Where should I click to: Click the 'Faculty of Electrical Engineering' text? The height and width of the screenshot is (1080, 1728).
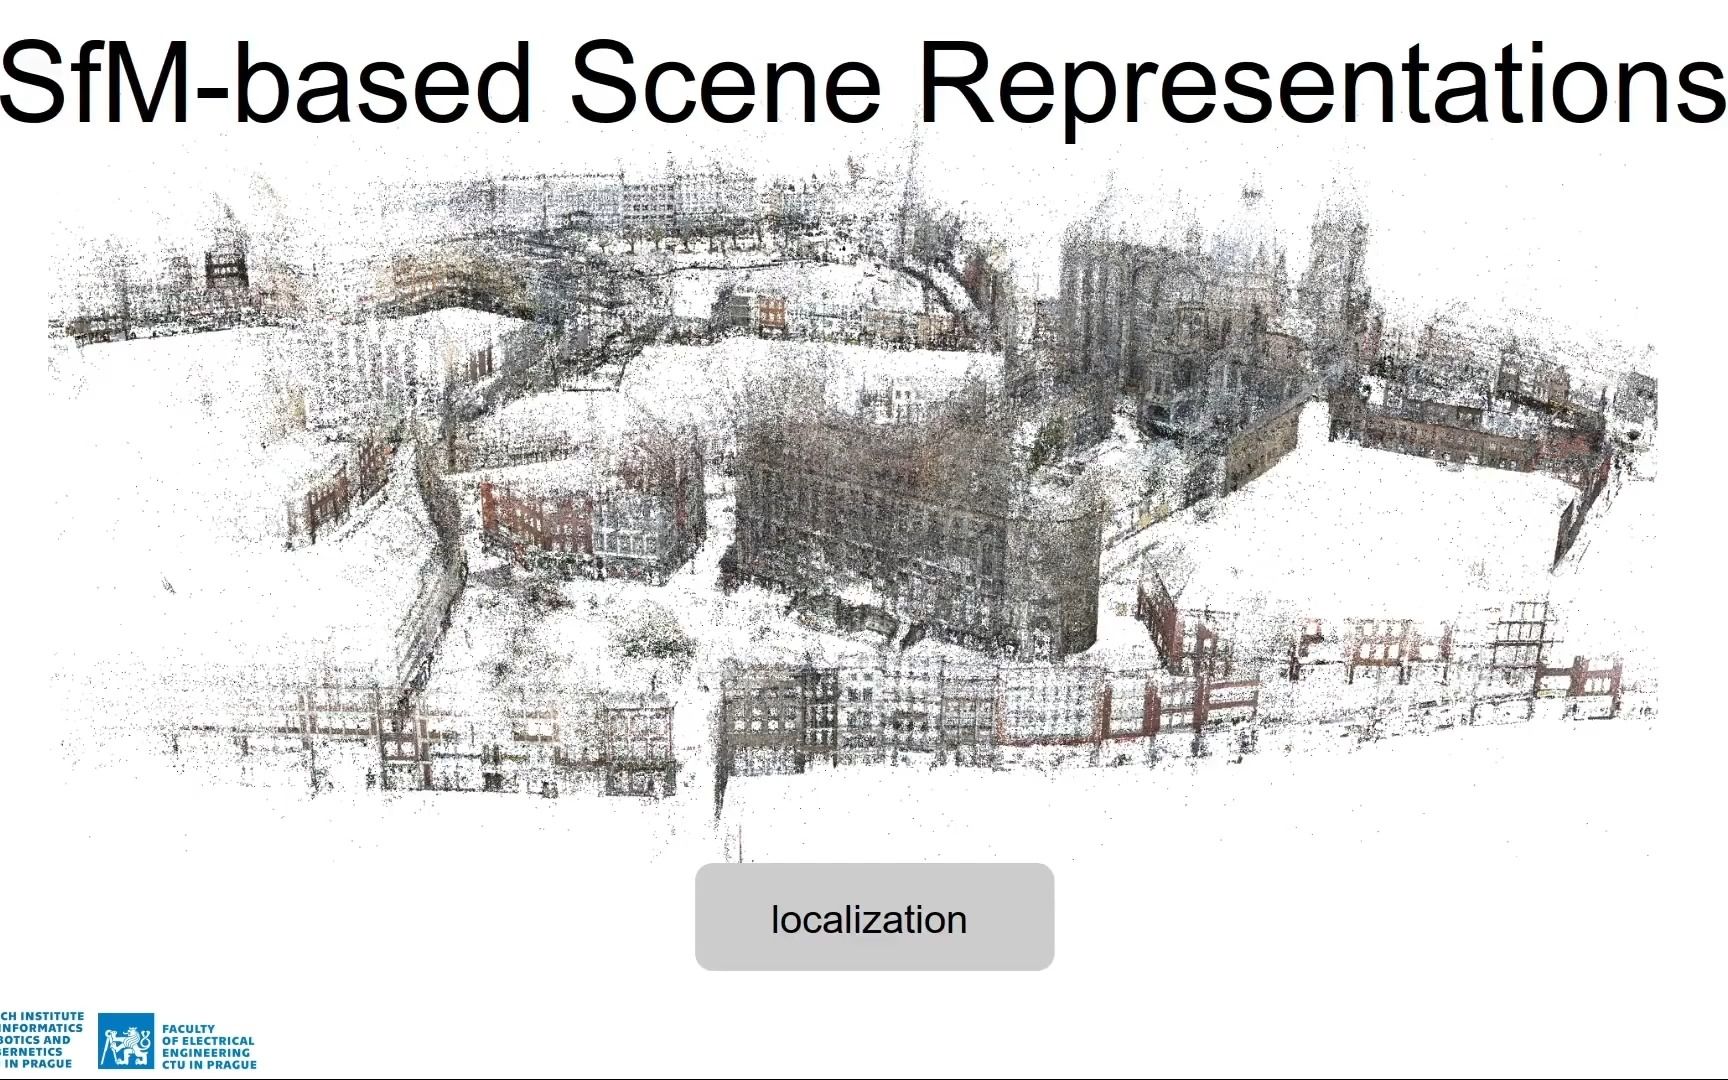(209, 1046)
